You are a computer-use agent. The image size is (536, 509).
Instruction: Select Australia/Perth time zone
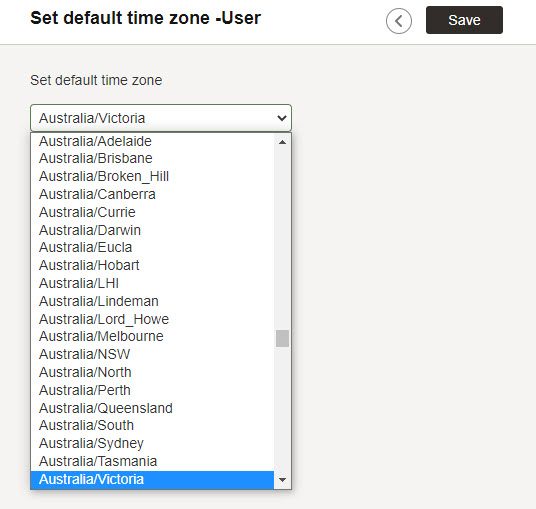pyautogui.click(x=152, y=390)
